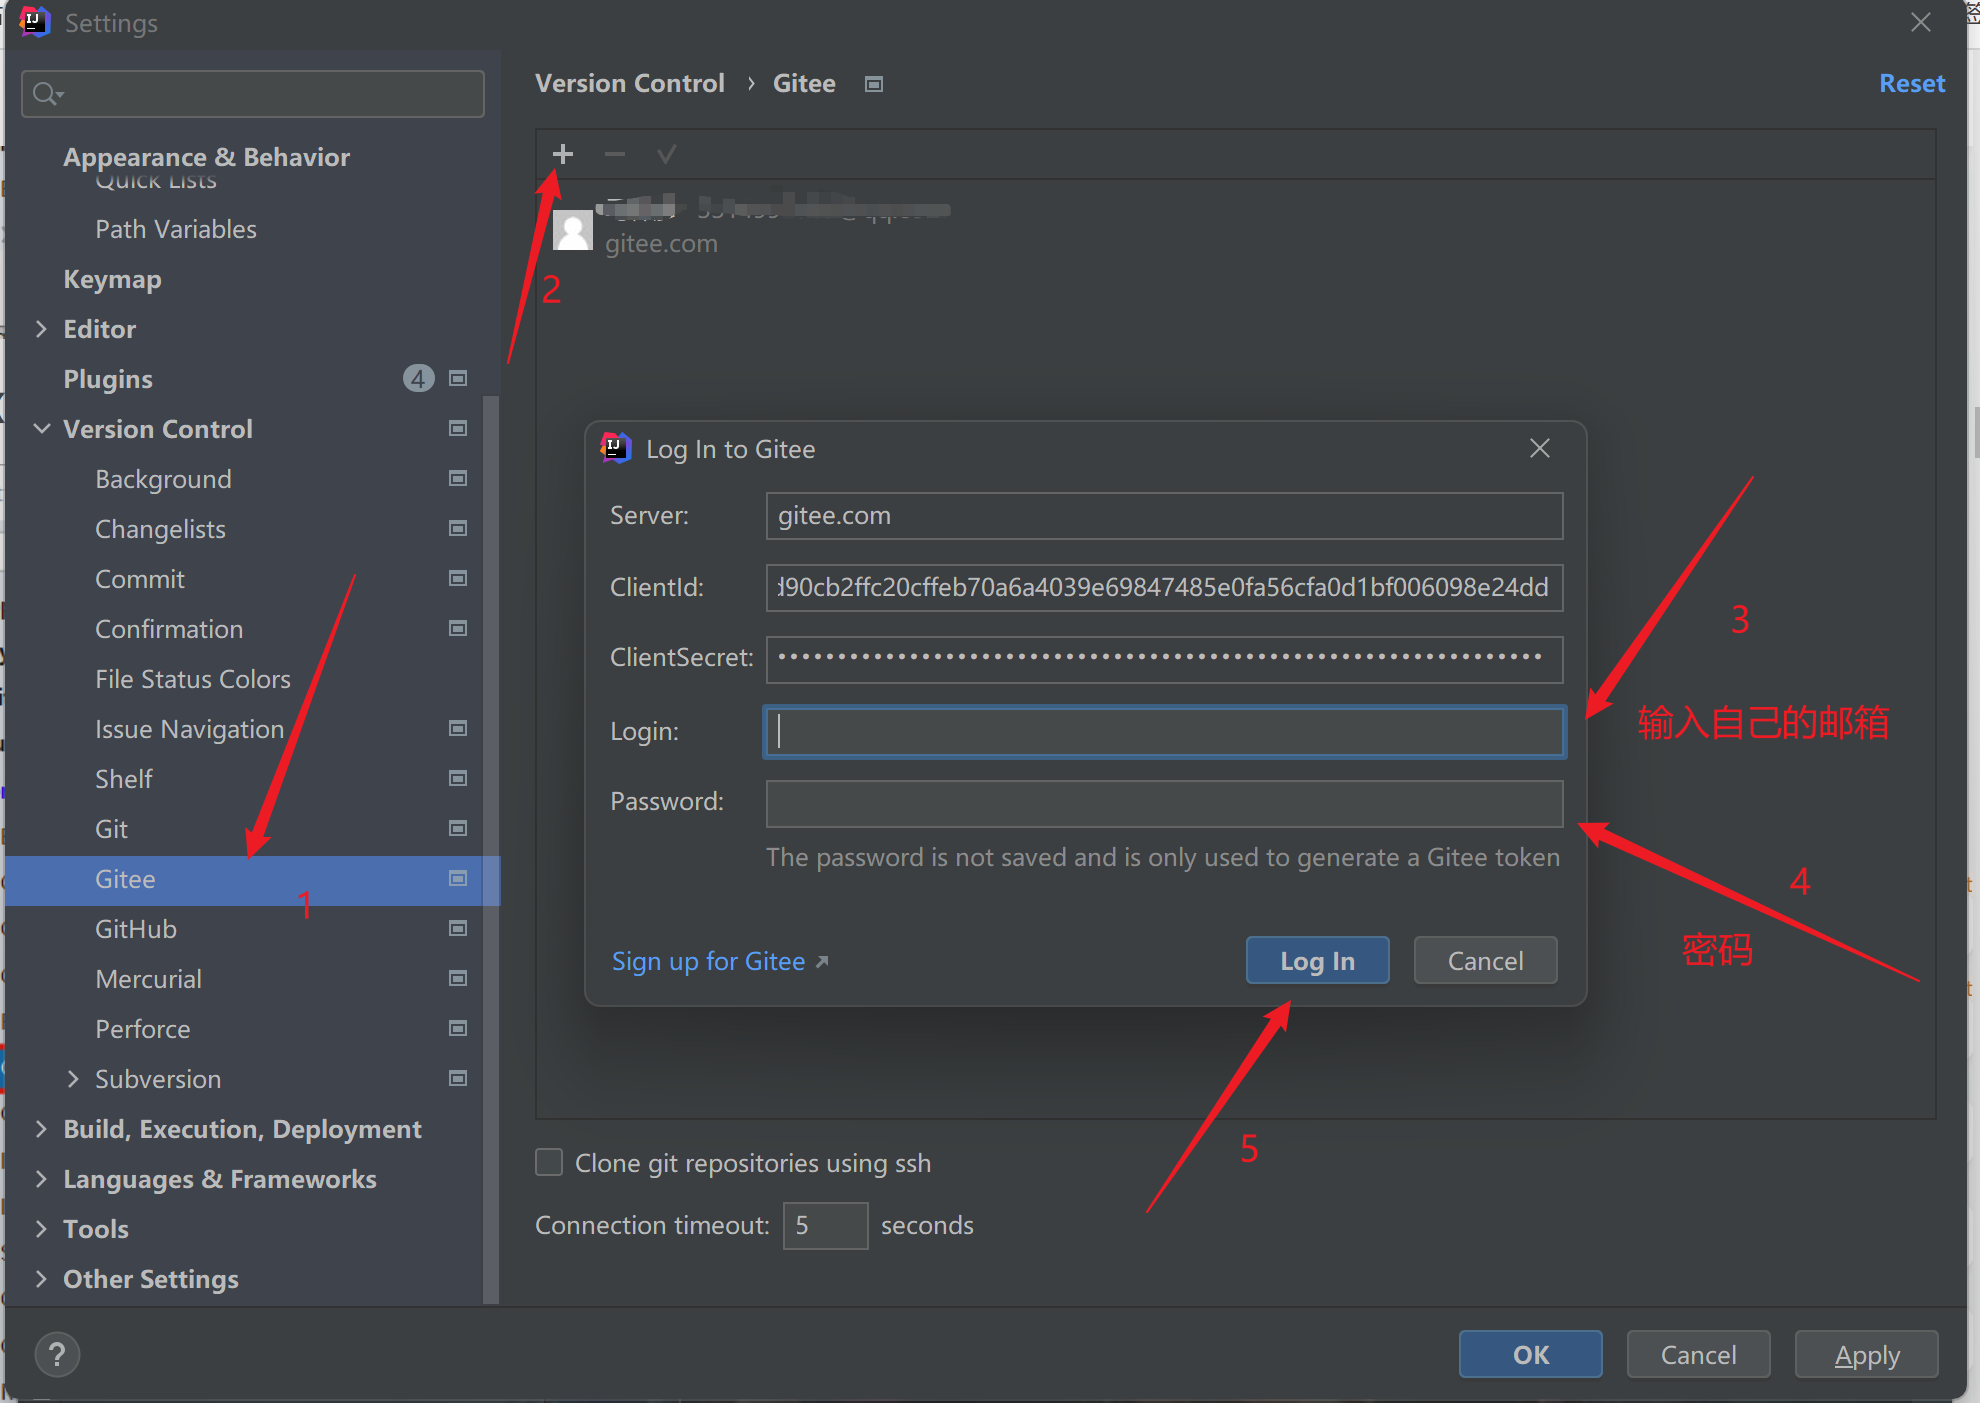Click the search magnifier icon in settings
Image resolution: width=1980 pixels, height=1403 pixels.
tap(47, 94)
